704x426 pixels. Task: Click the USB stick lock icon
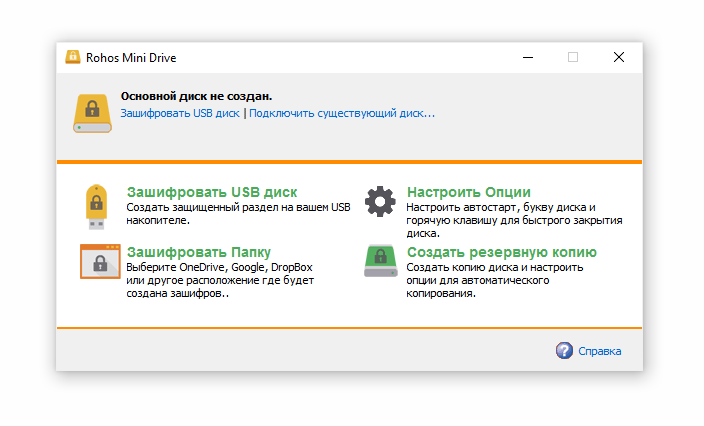[96, 206]
